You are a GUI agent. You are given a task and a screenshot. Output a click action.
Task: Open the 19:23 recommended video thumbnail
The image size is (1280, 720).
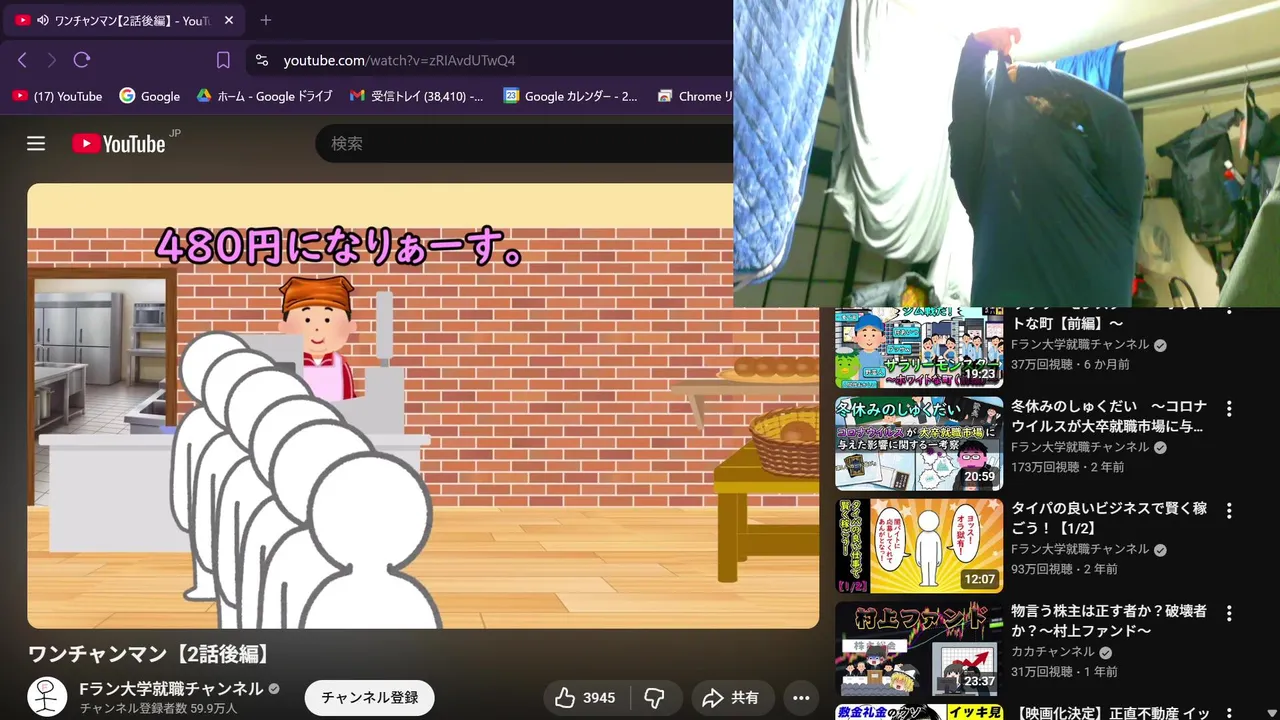(x=919, y=347)
